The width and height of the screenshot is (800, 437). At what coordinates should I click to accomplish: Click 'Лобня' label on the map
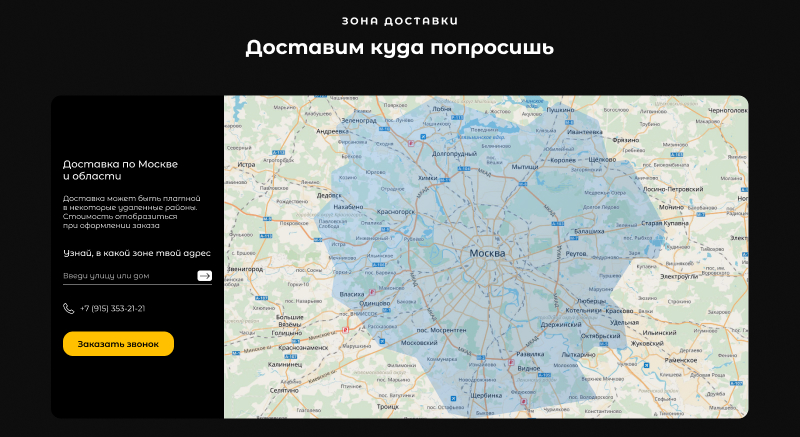point(442,109)
